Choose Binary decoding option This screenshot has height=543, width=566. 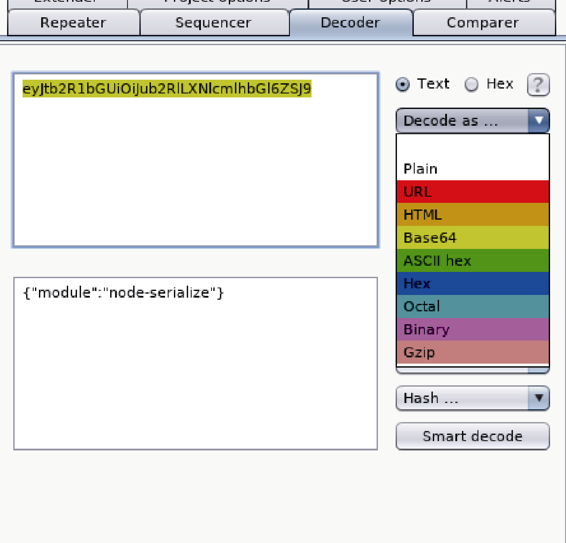pos(473,329)
